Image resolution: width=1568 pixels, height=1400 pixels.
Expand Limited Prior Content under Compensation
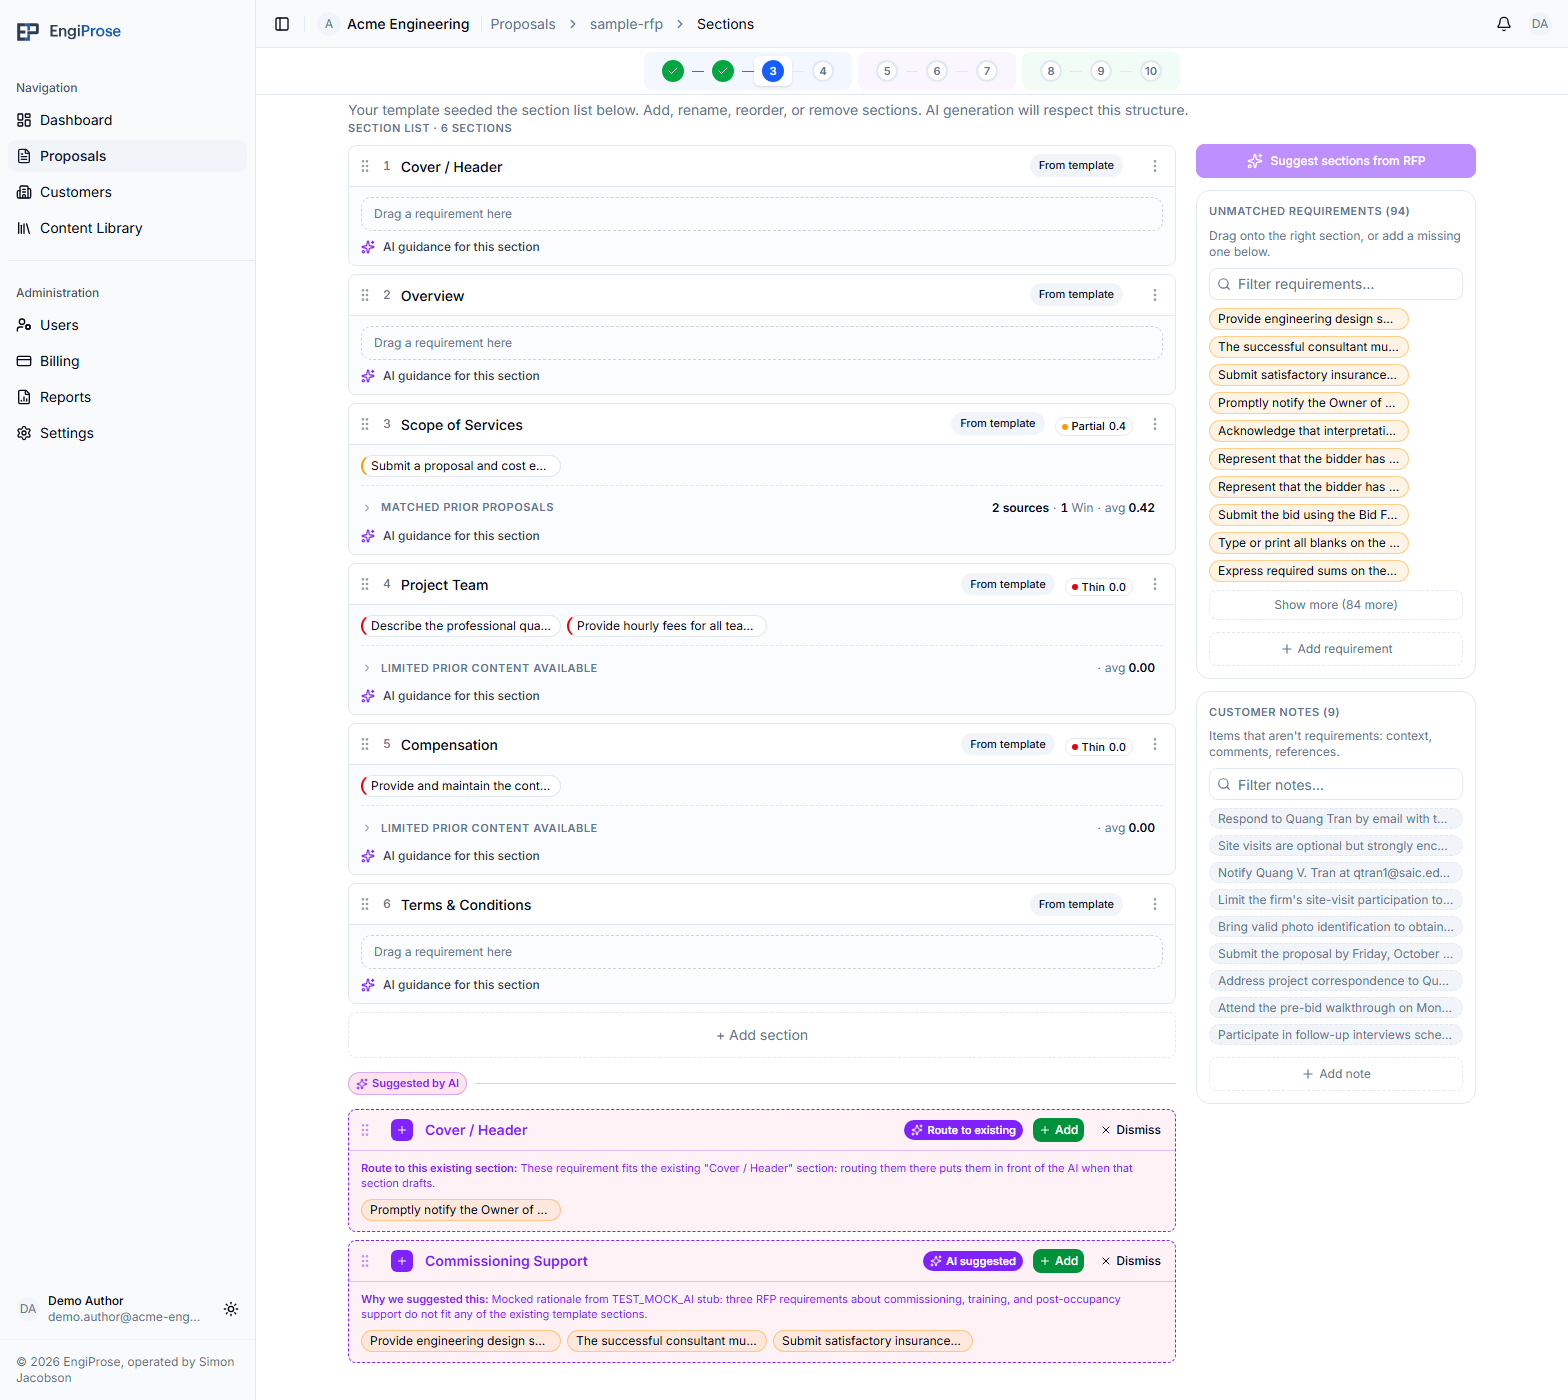point(762,828)
